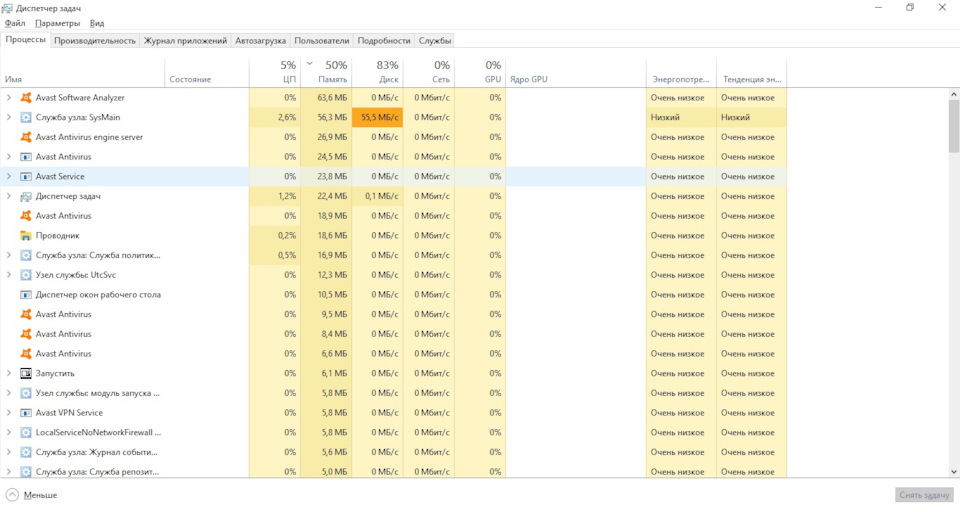Select the 55,5 МБ/с disk cell
960x512 pixels.
click(x=378, y=117)
